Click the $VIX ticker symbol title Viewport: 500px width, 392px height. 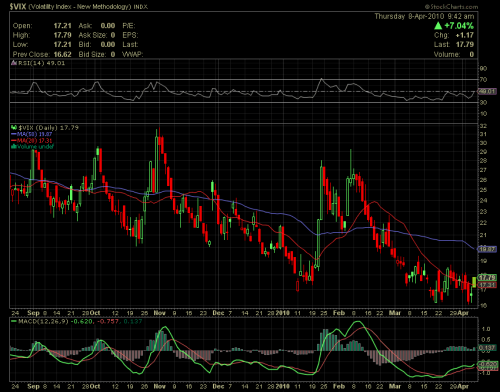[18, 6]
